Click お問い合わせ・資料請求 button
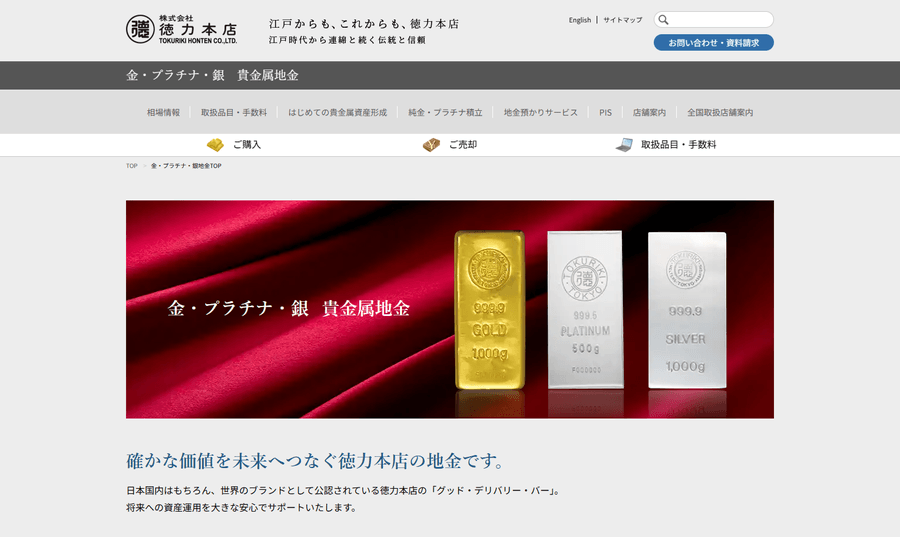 [713, 42]
